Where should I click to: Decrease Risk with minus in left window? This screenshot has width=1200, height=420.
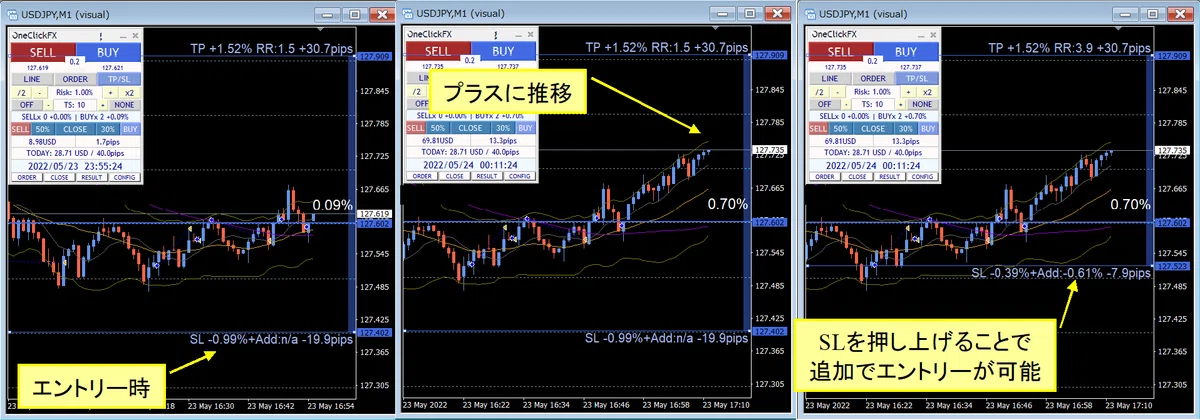(40, 93)
